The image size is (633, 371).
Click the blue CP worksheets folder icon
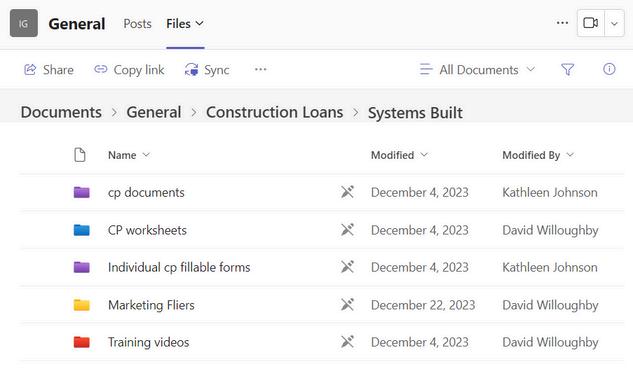pos(82,230)
